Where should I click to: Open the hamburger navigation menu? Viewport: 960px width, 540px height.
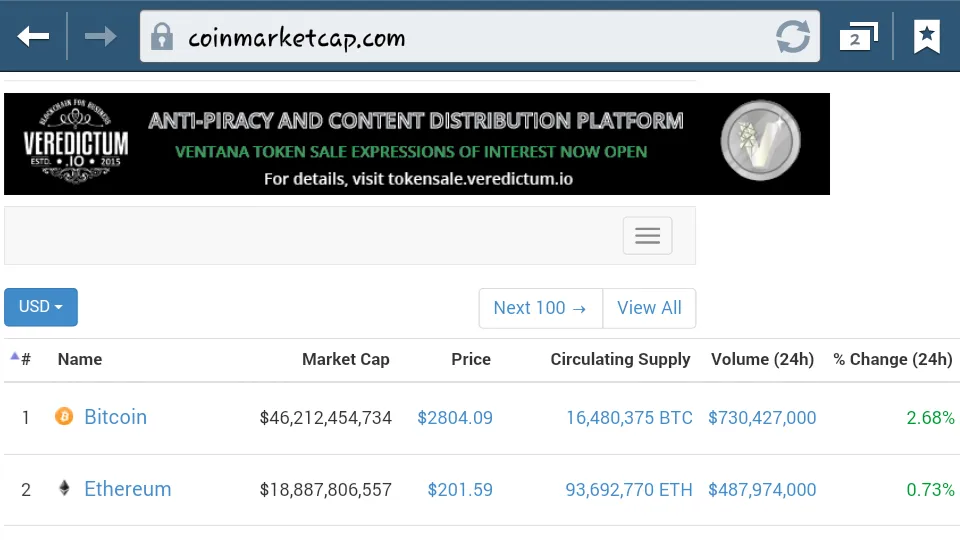(x=647, y=236)
